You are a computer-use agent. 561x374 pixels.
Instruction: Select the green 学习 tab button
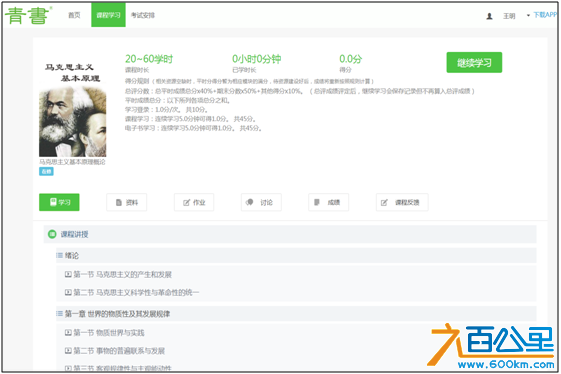pyautogui.click(x=59, y=202)
